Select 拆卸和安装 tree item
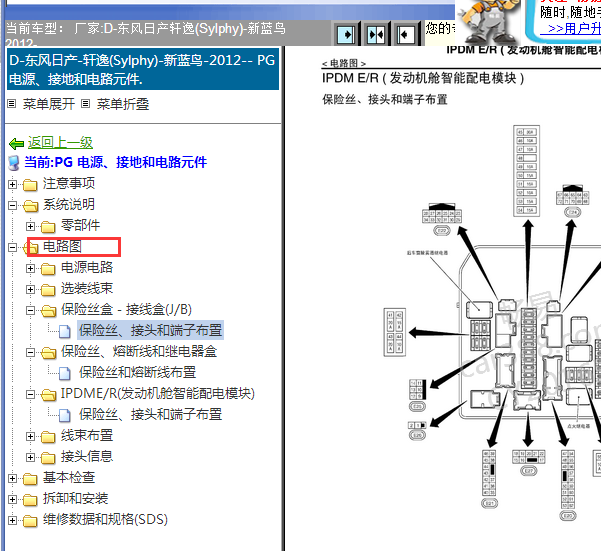The image size is (601, 551). [76, 498]
